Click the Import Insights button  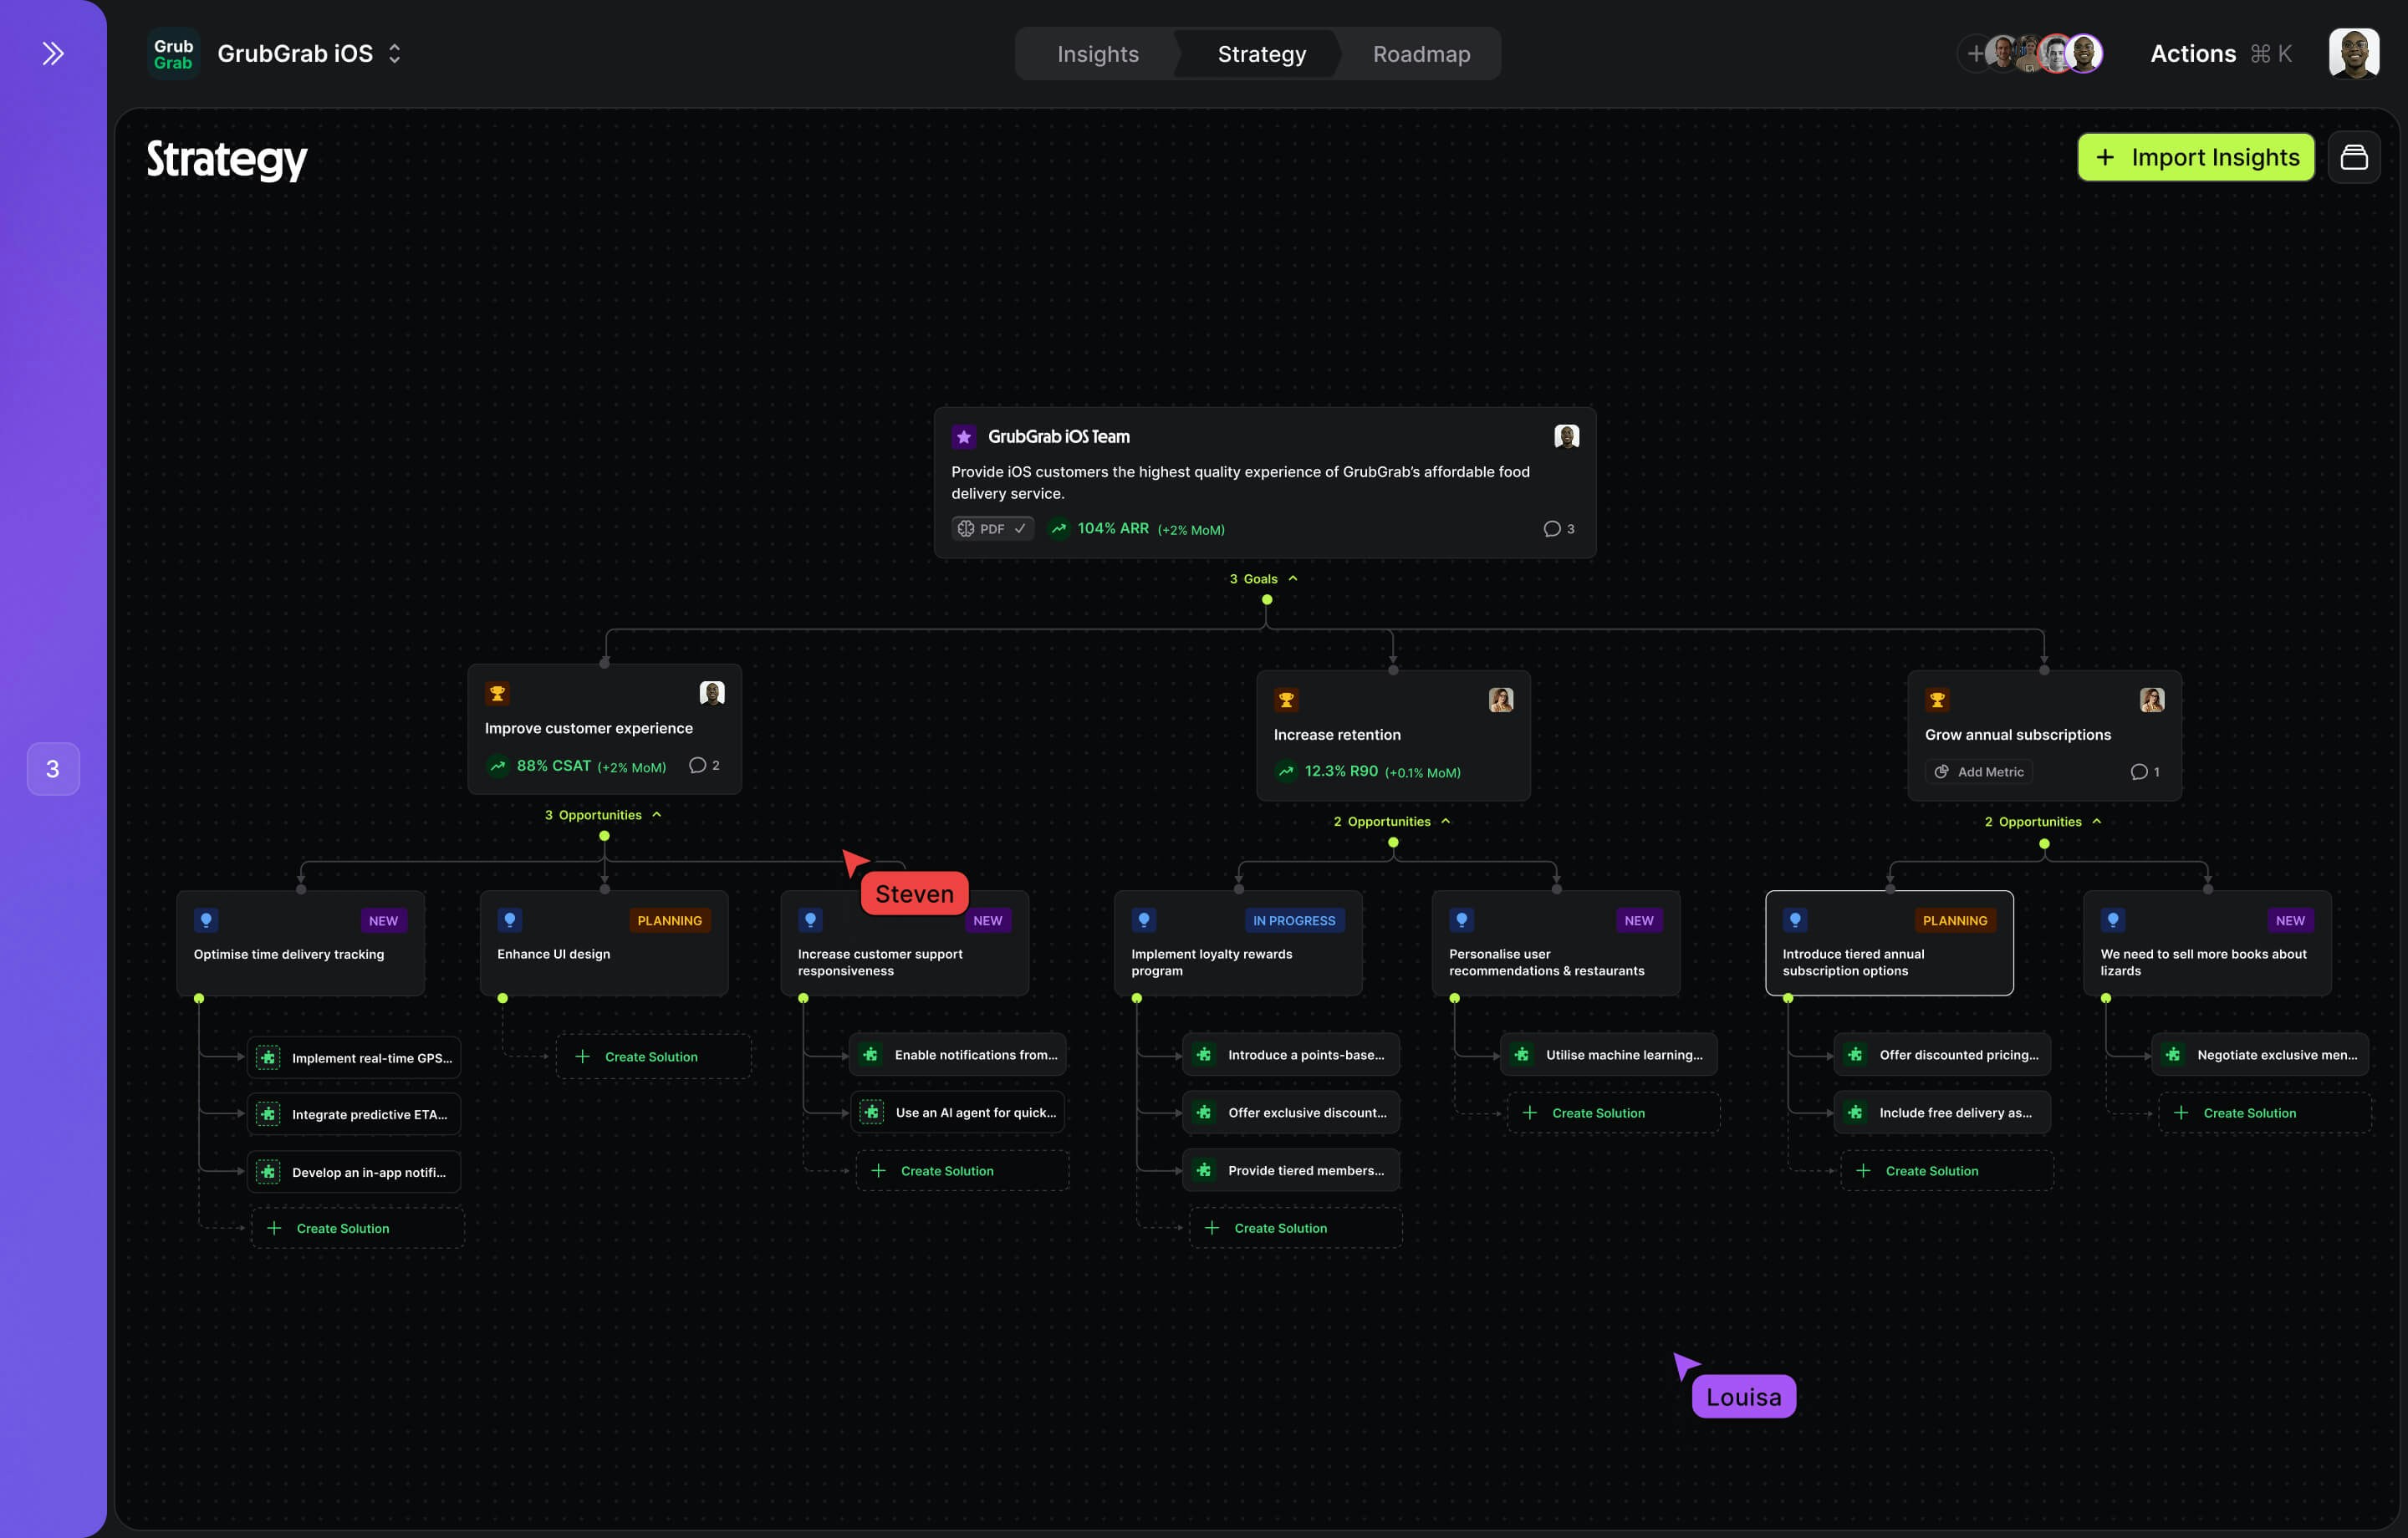pyautogui.click(x=2195, y=157)
